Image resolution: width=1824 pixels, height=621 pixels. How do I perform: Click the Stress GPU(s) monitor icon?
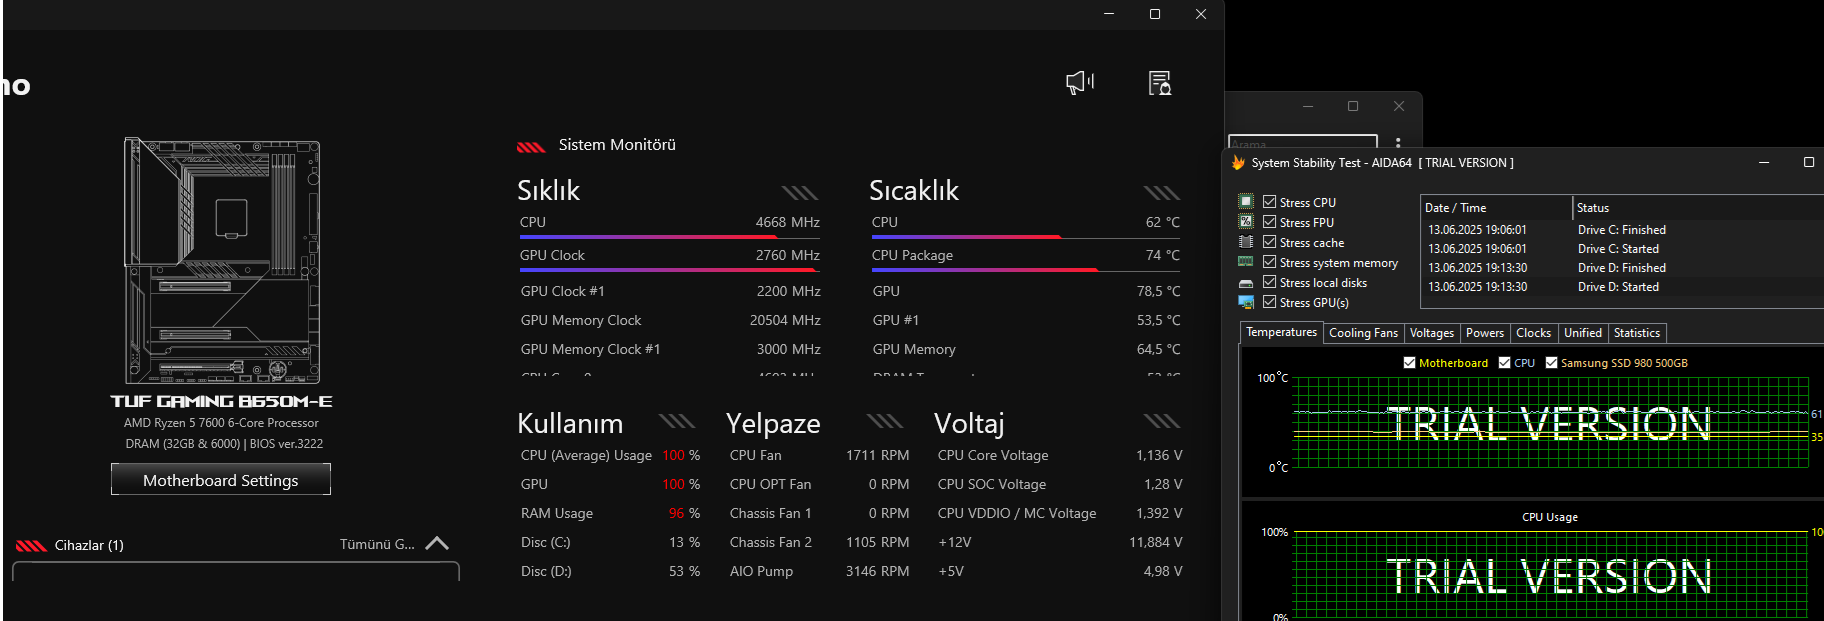(1246, 302)
